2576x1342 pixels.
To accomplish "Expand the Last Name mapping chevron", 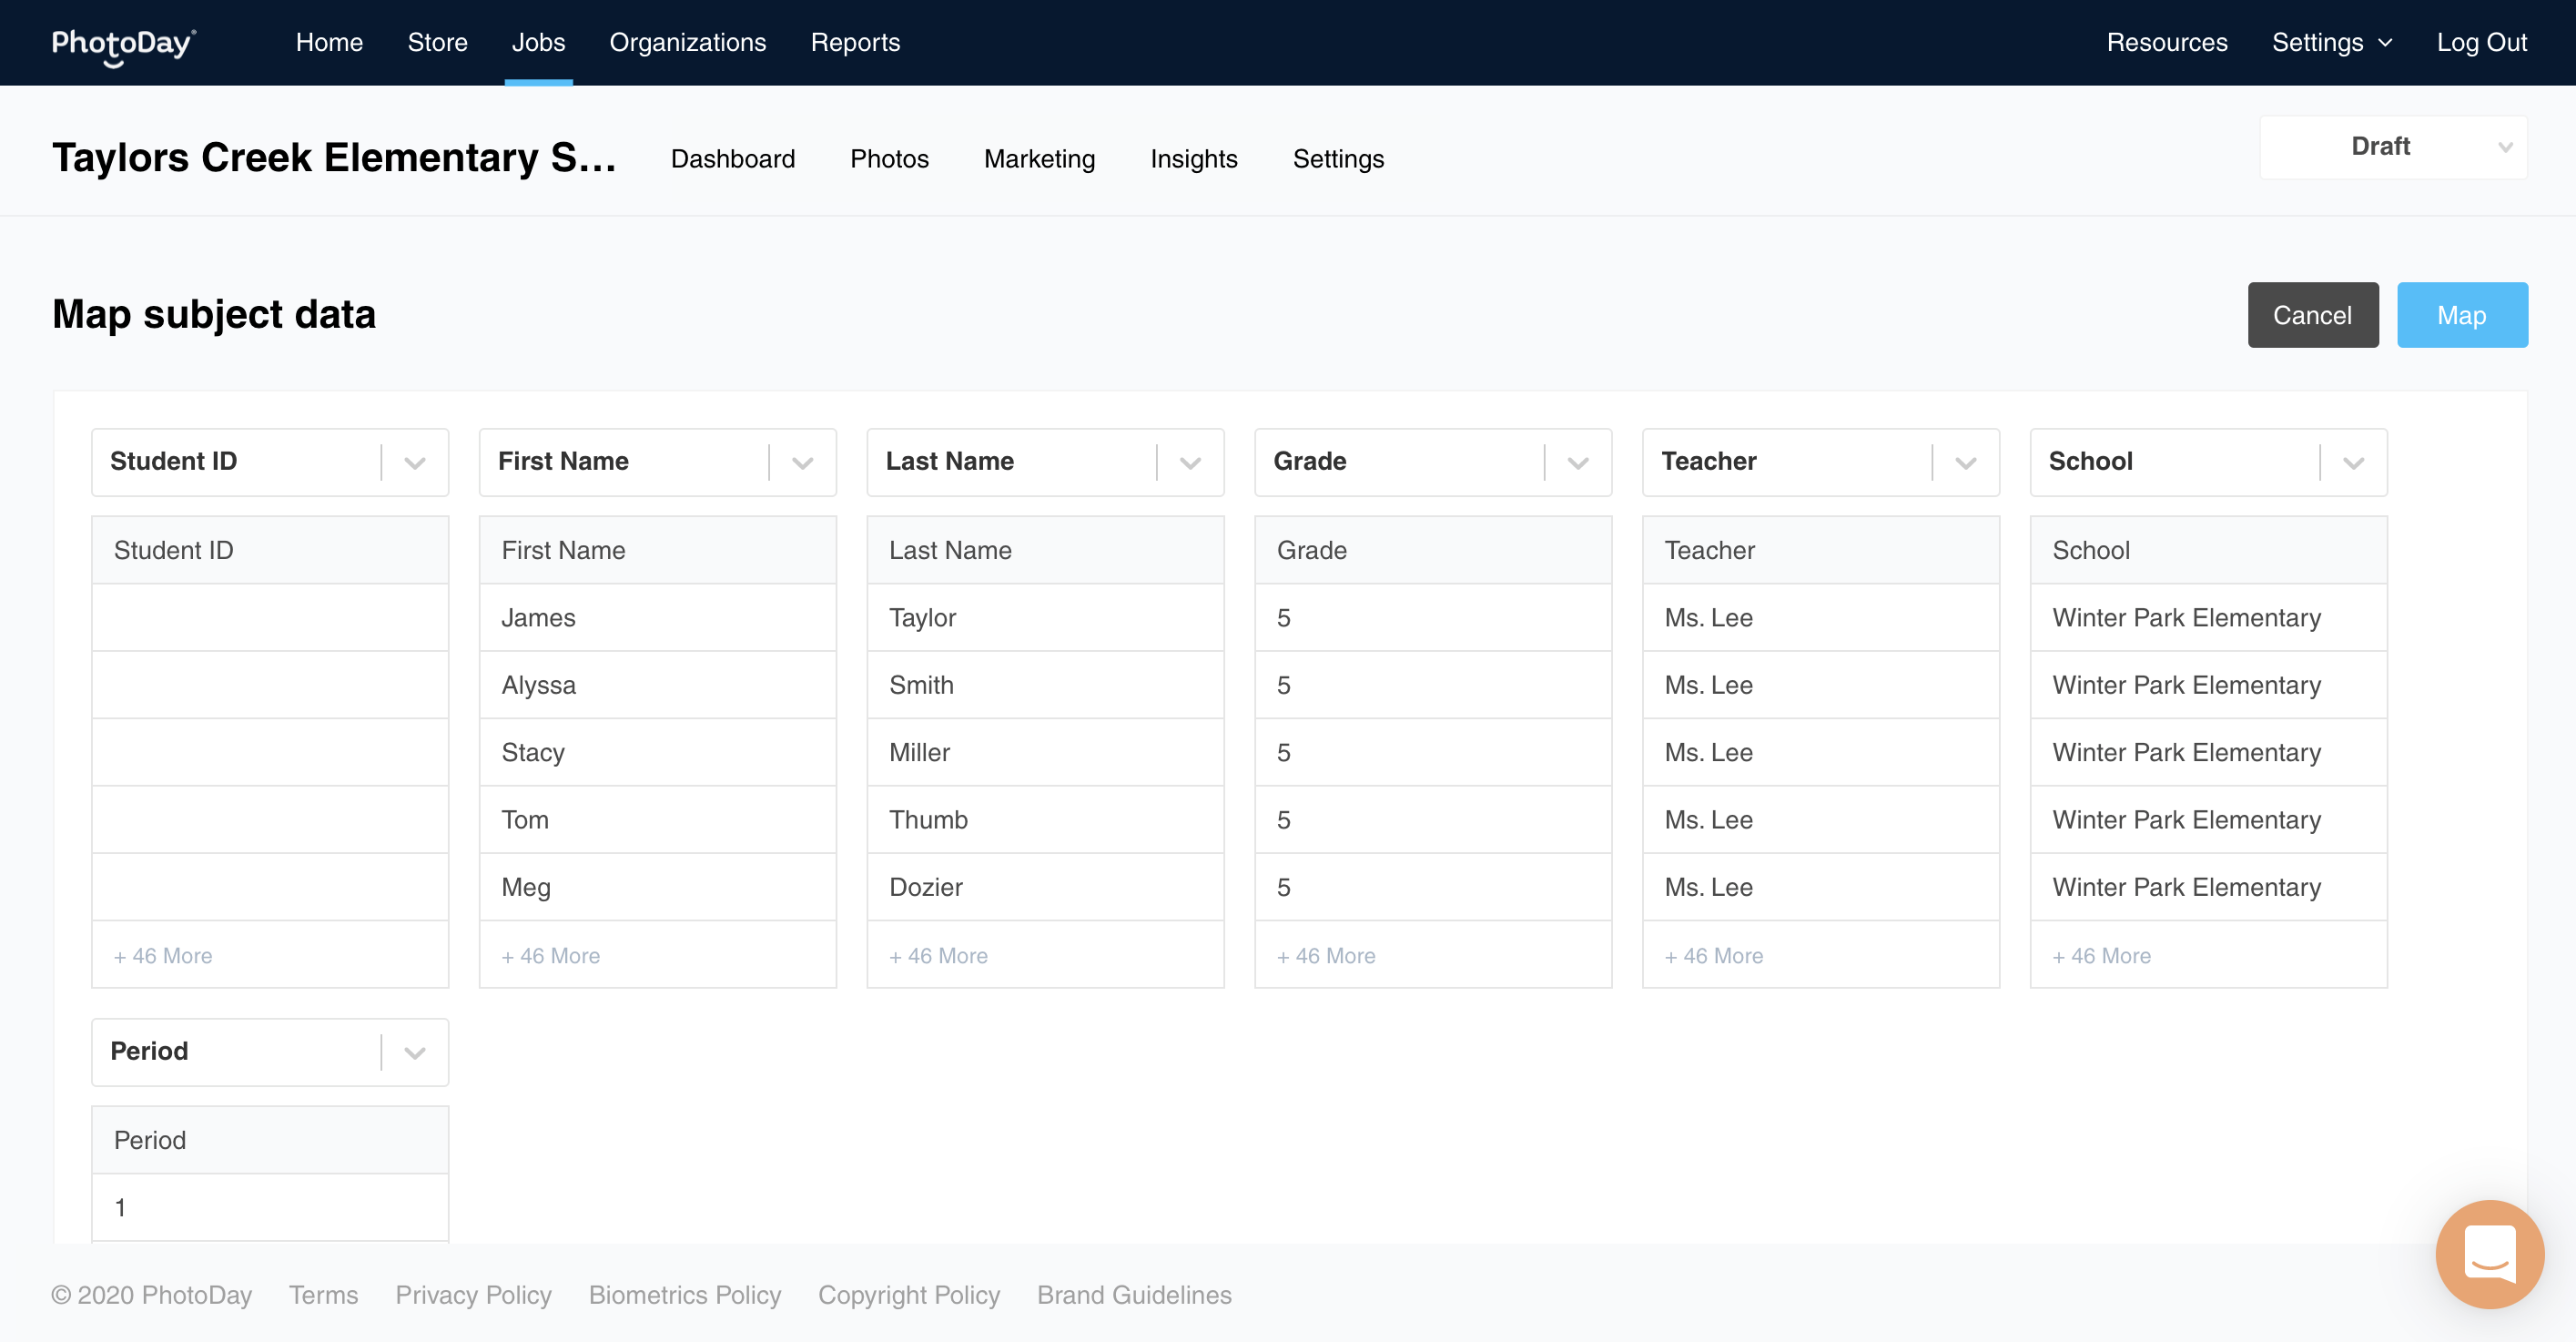I will click(x=1190, y=462).
